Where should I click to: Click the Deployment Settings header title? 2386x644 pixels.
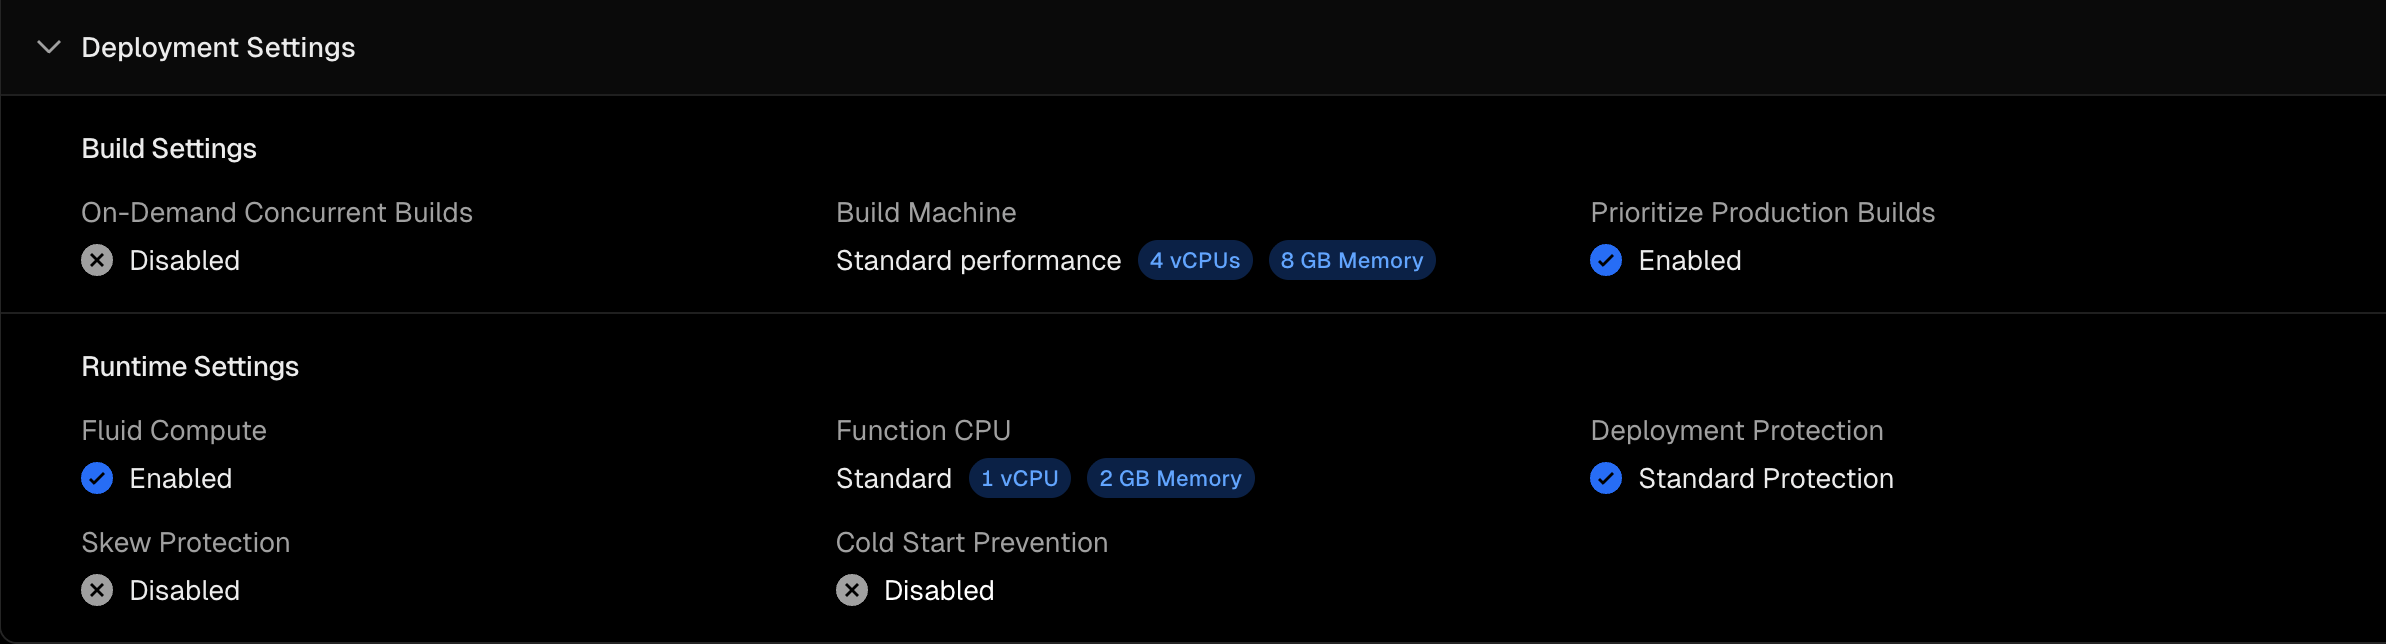[218, 47]
